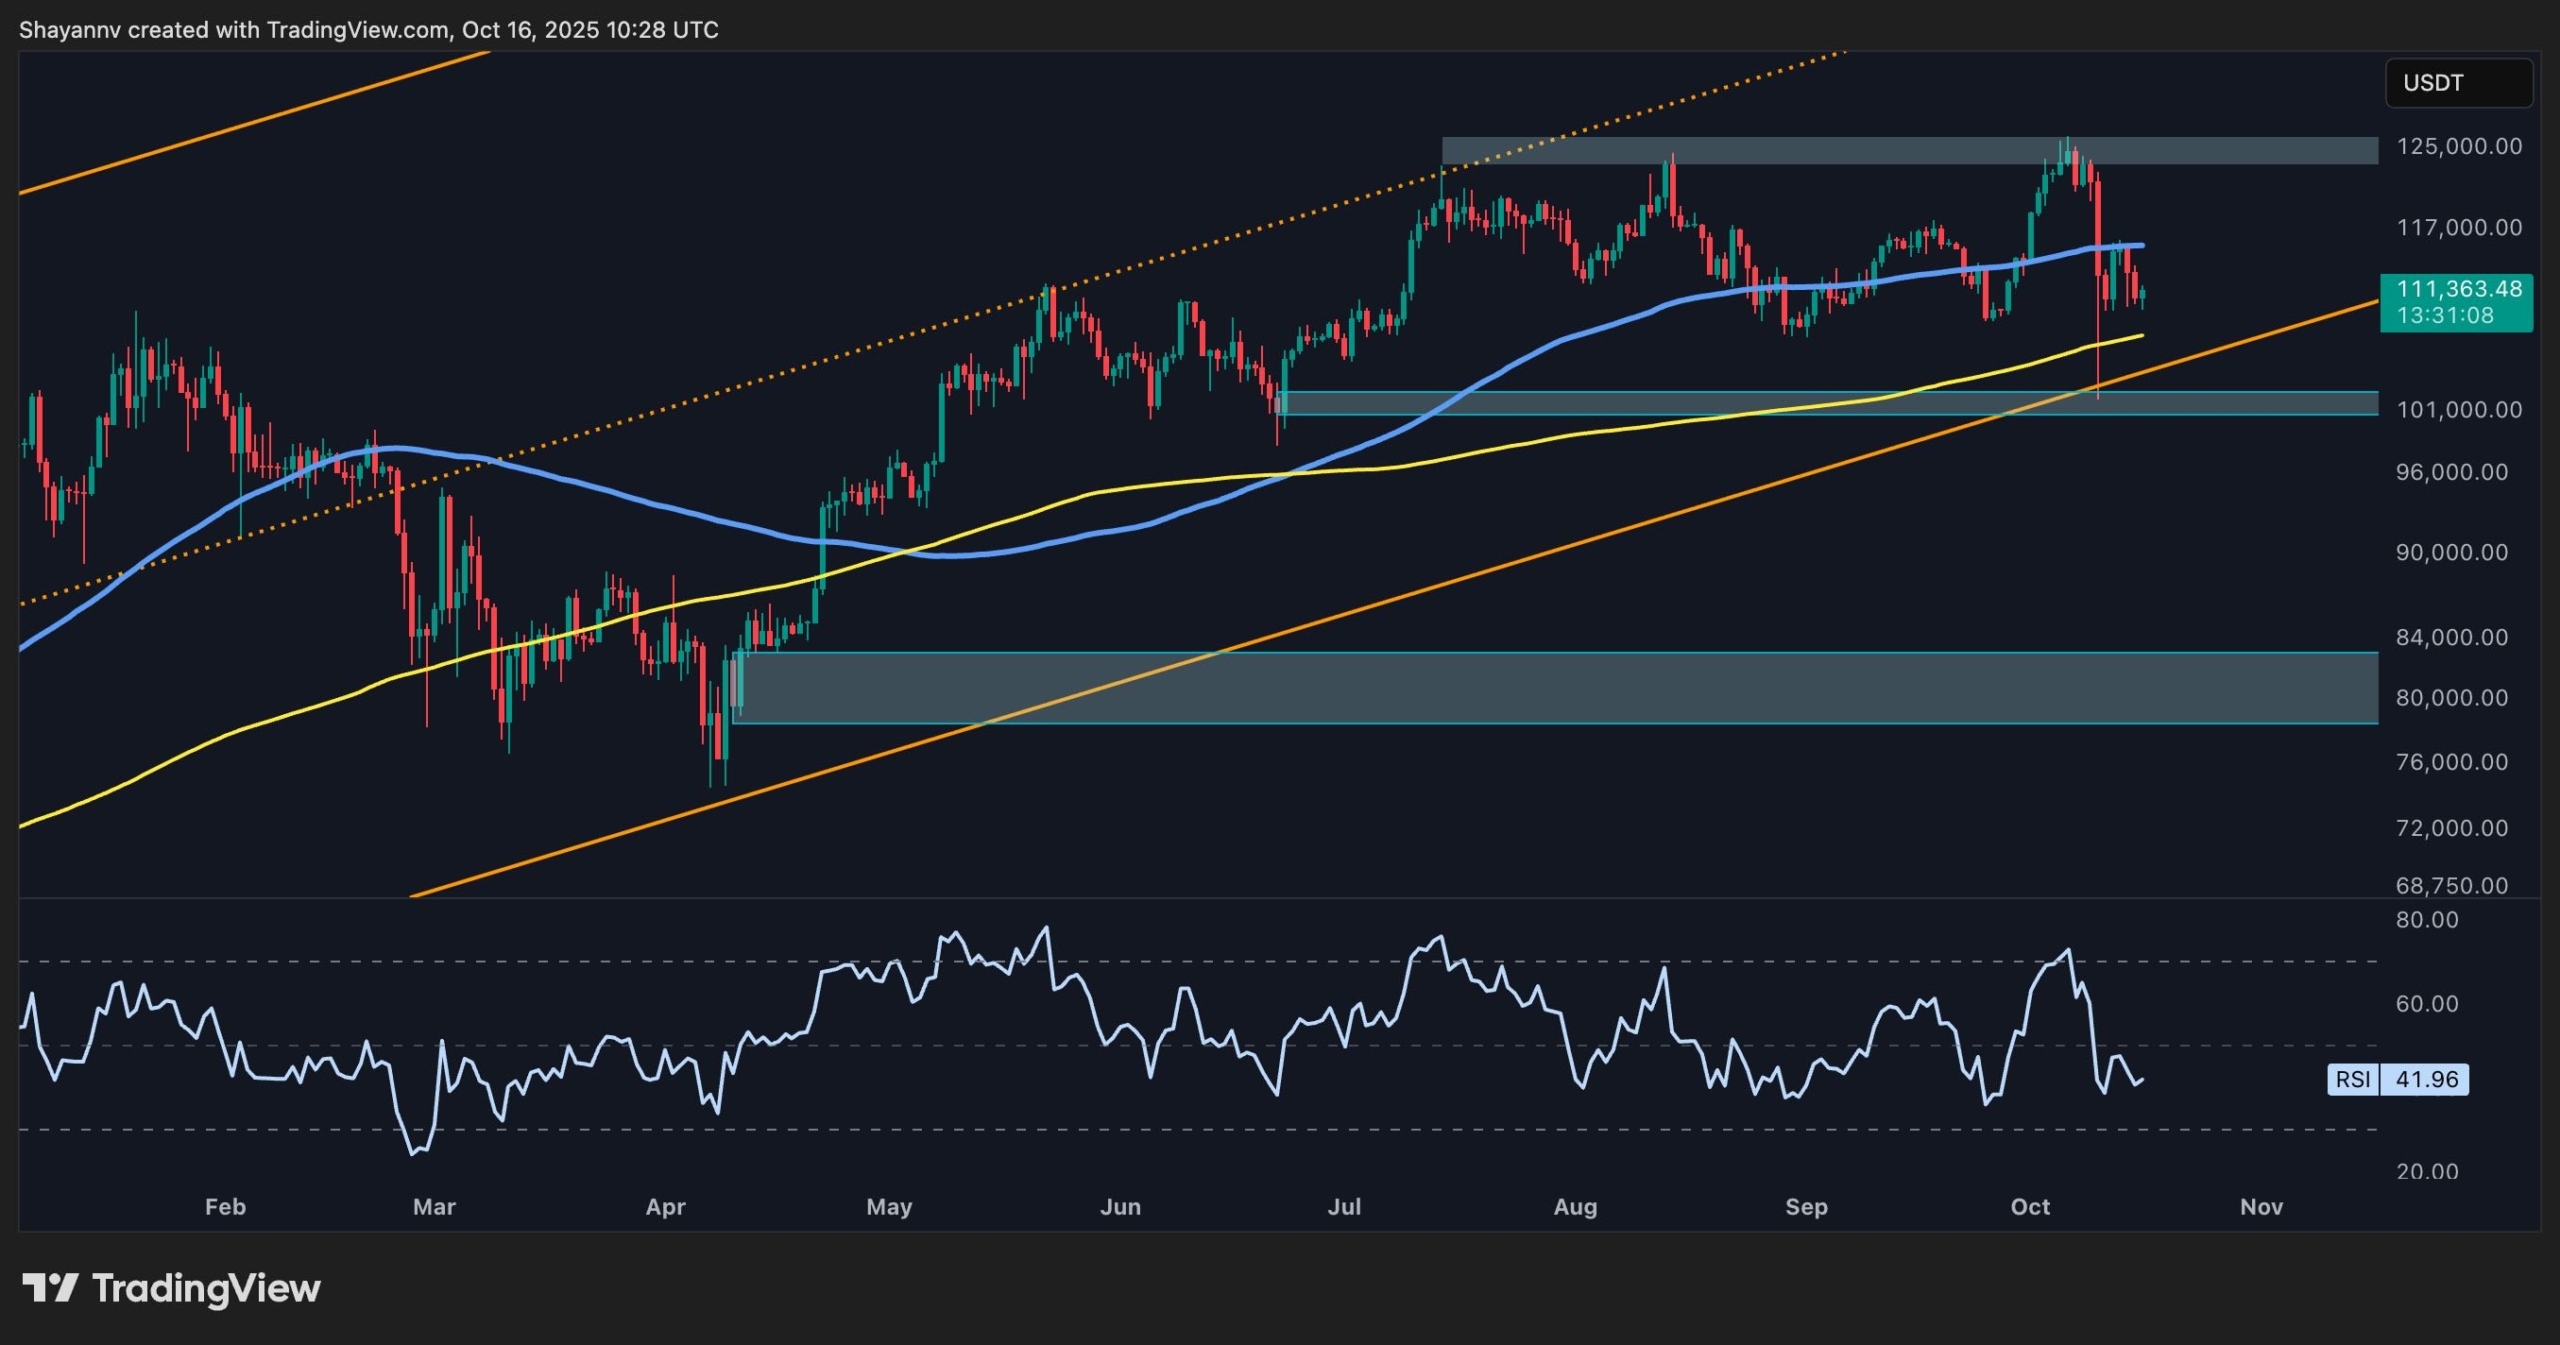Select the upper gray resistance zone rectangle
The height and width of the screenshot is (1345, 2560).
point(1800,150)
